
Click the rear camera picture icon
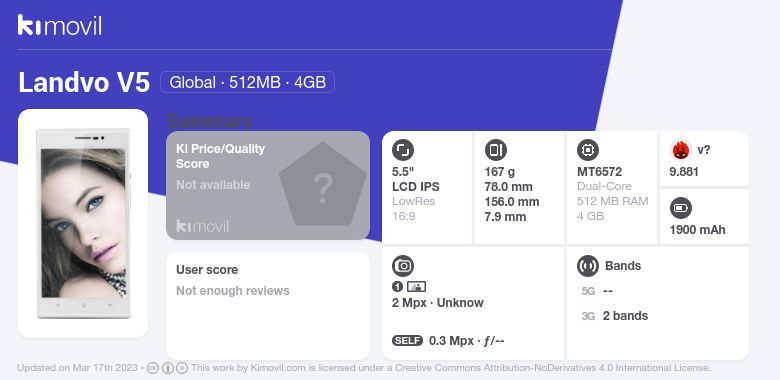416,286
